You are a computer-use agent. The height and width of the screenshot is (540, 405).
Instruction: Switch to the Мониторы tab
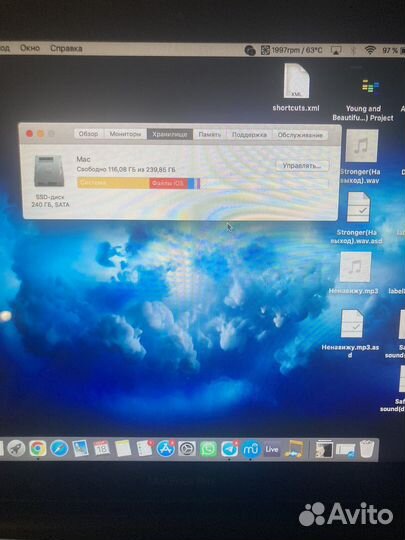[x=125, y=134]
